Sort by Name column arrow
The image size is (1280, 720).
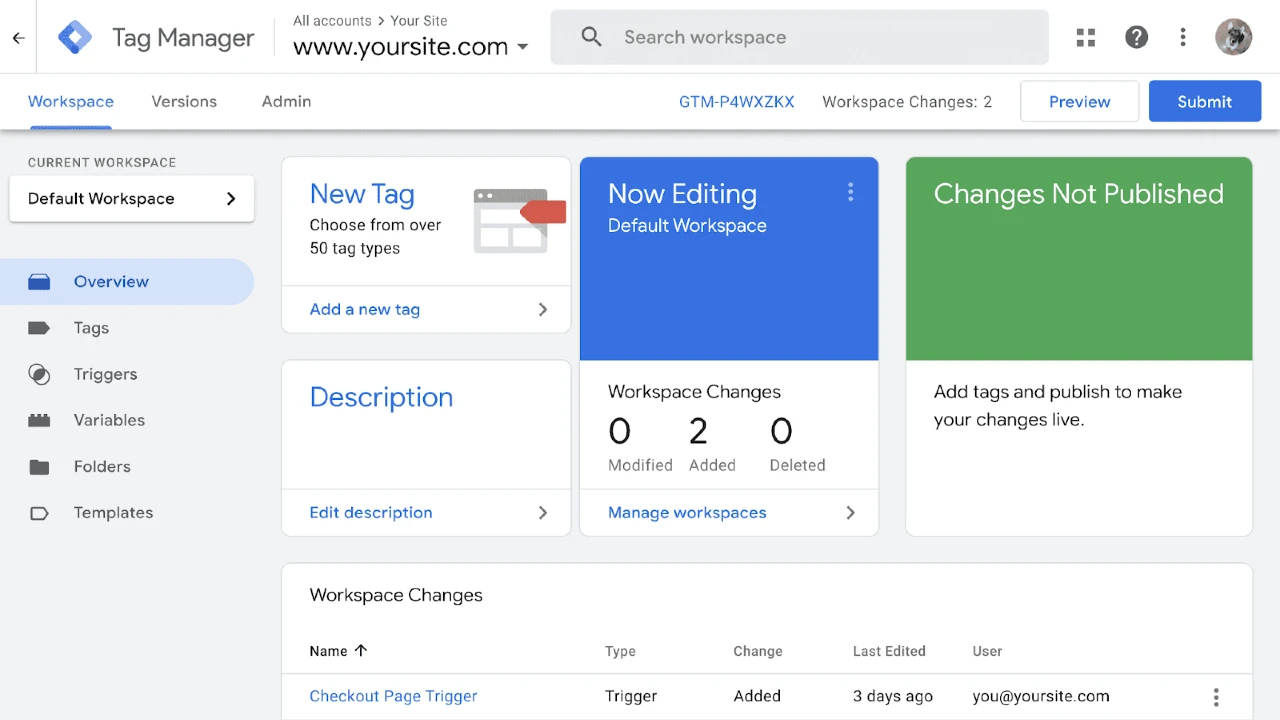[361, 650]
